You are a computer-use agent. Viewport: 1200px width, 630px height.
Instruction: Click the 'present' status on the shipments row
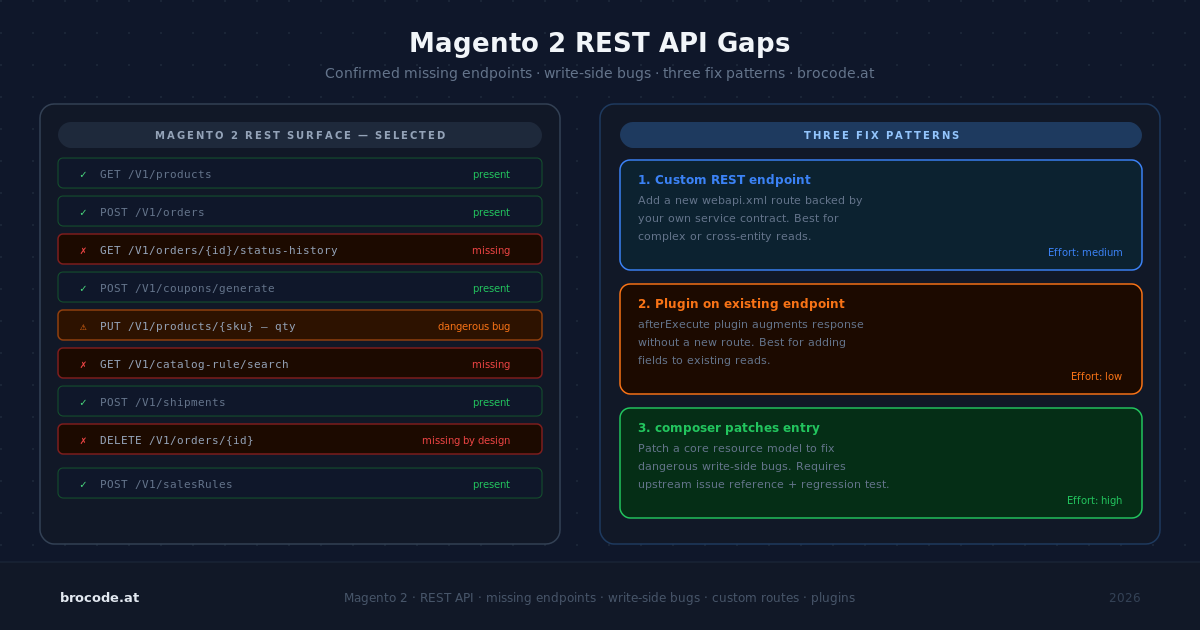pos(491,402)
